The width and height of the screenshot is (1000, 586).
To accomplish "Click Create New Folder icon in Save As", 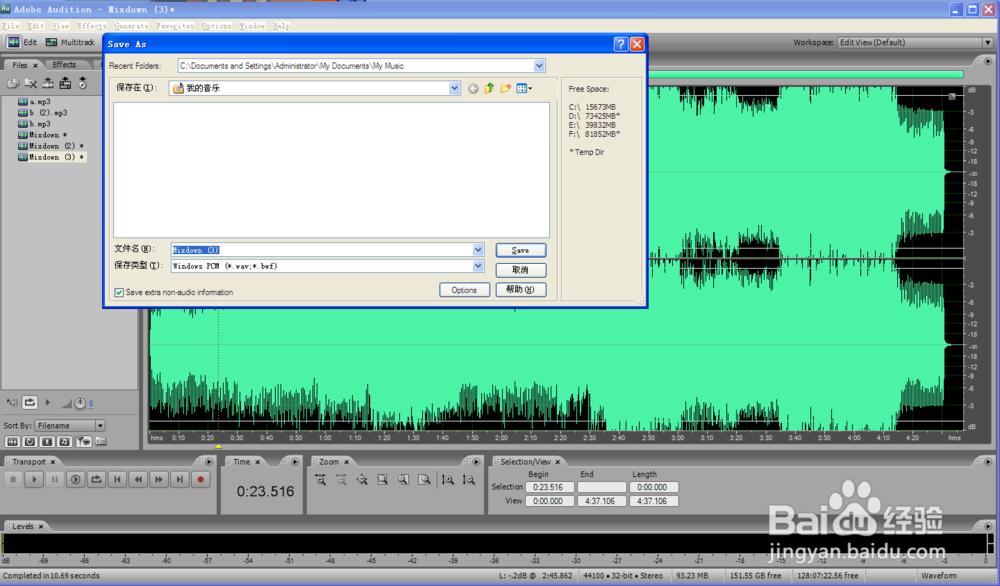I will [x=506, y=89].
